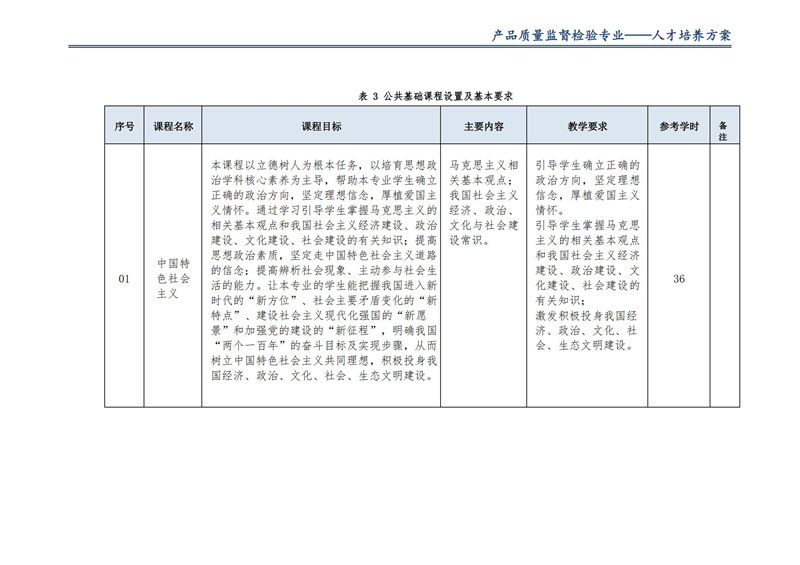Click the 参考学时 column header
This screenshot has width=800, height=565.
tap(679, 127)
